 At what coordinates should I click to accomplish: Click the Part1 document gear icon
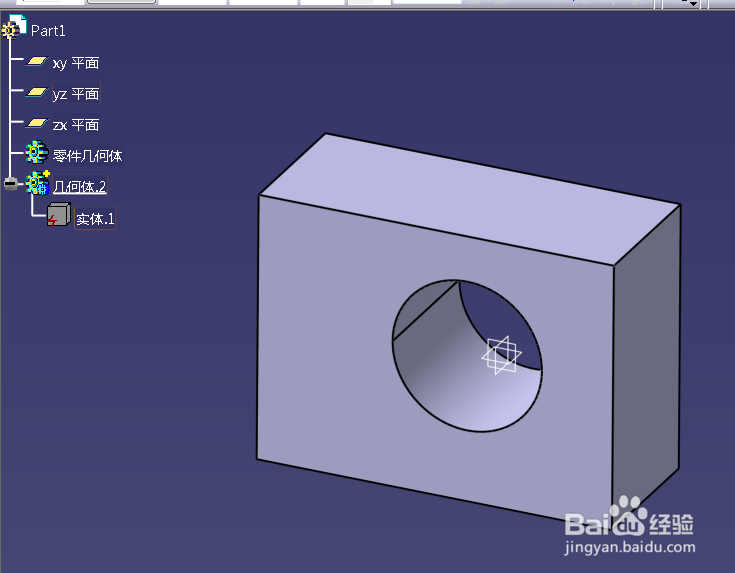tap(14, 26)
